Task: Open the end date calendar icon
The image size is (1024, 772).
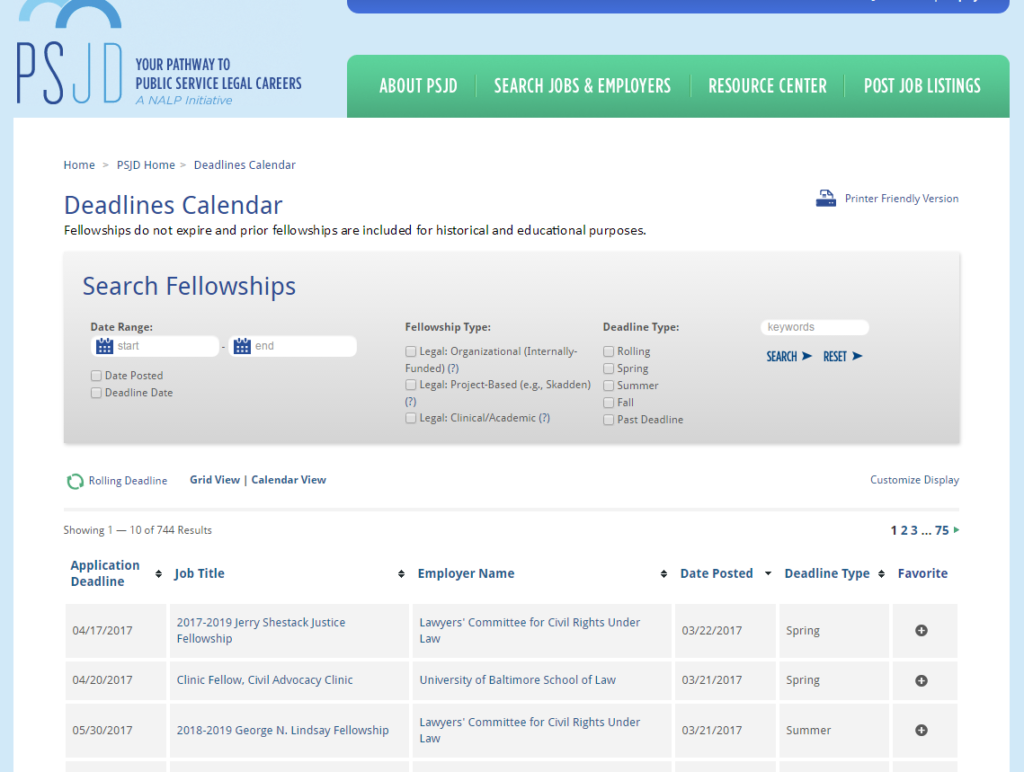Action: [x=242, y=346]
